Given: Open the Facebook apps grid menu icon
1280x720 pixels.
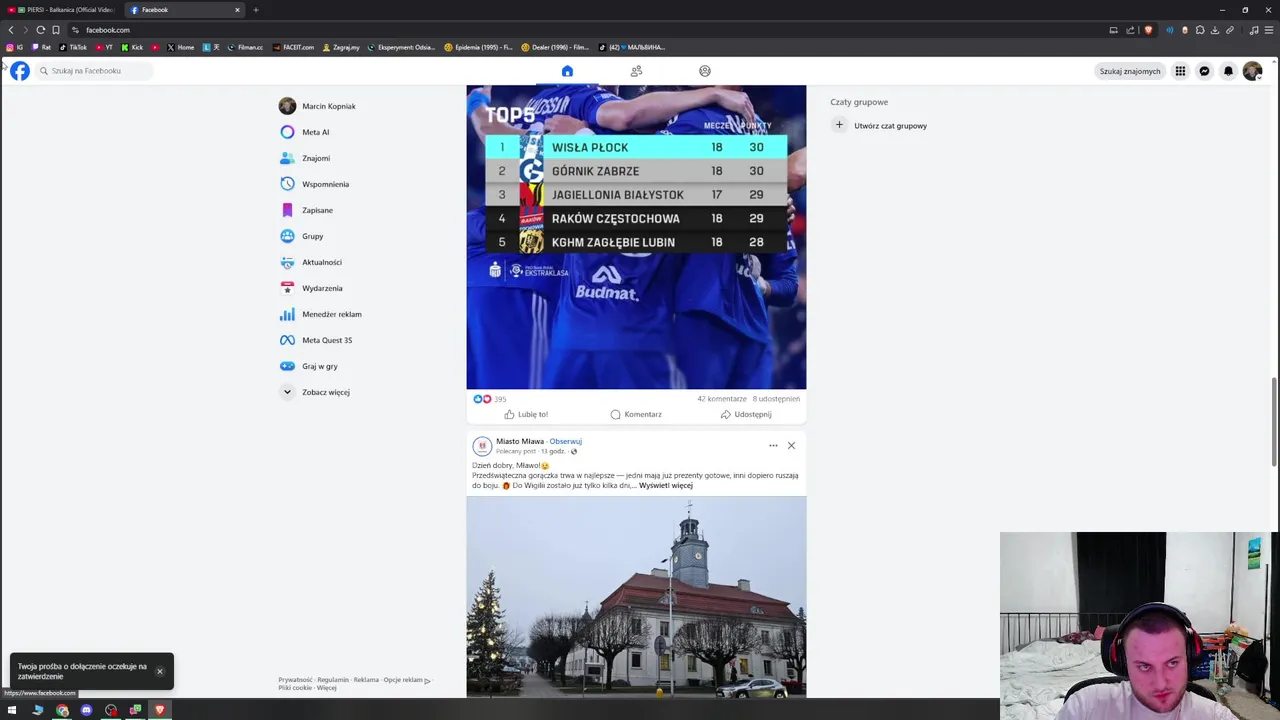Looking at the screenshot, I should coord(1180,71).
